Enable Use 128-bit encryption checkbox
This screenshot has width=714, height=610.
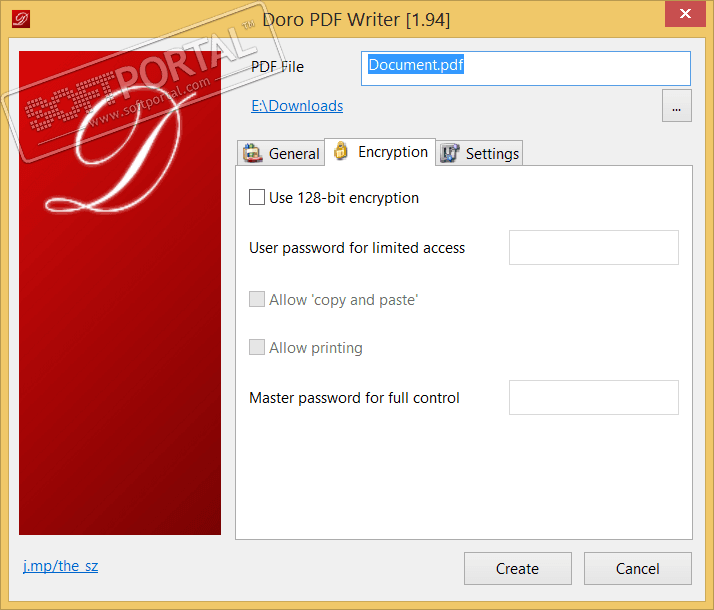(257, 198)
